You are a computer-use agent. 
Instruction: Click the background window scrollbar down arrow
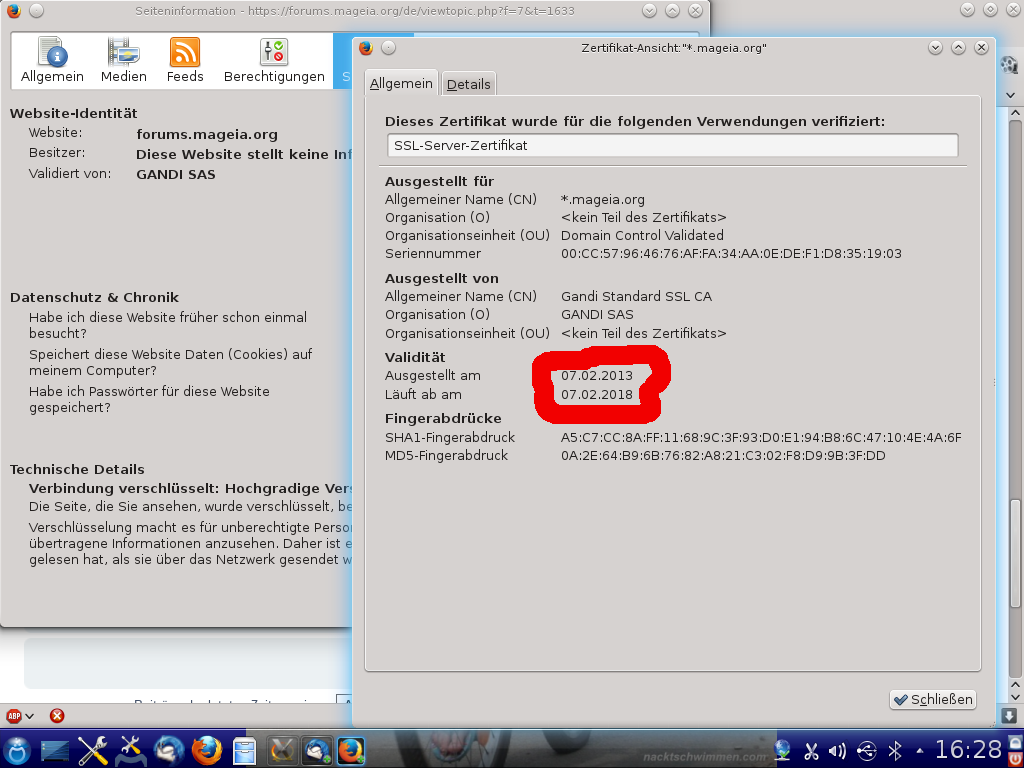1015,699
